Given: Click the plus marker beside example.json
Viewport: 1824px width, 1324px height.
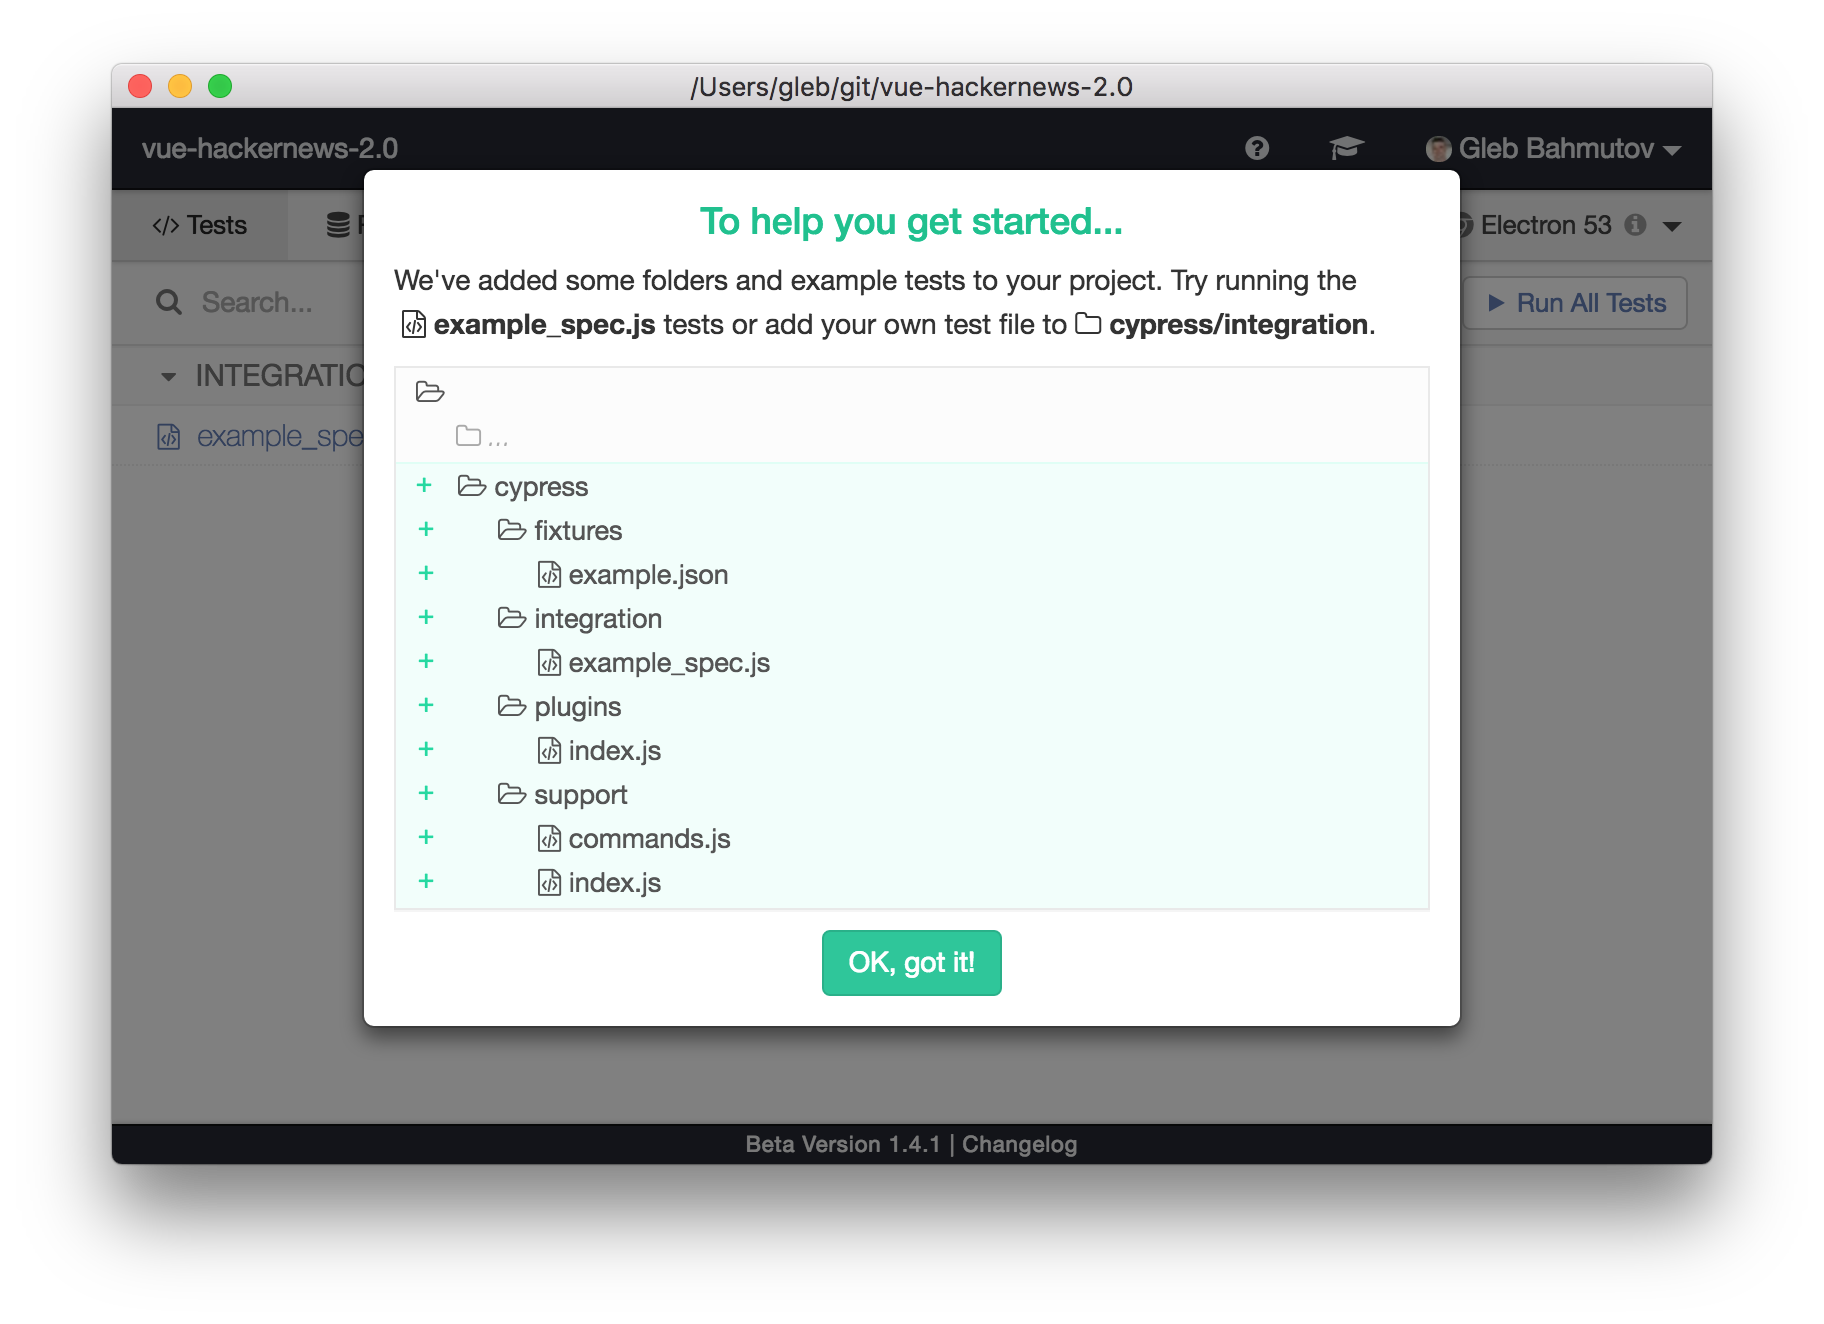Looking at the screenshot, I should tap(426, 573).
